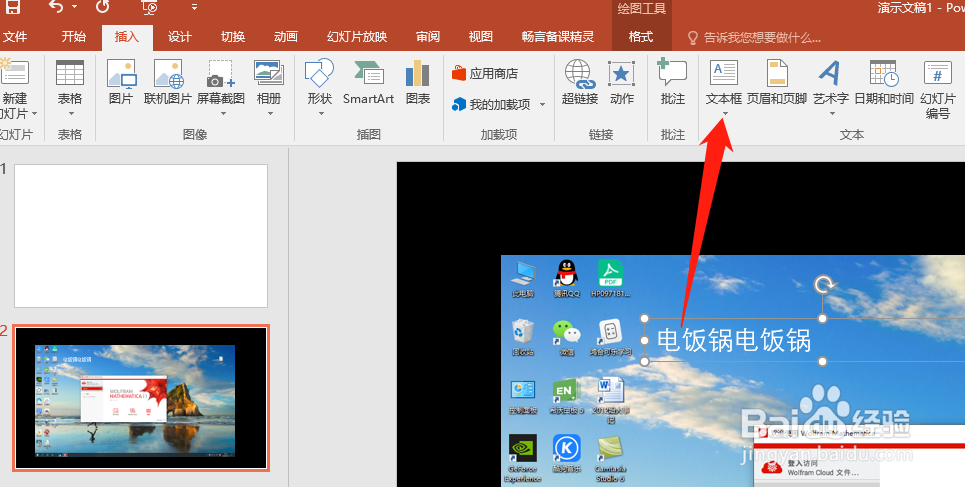Click the PDF file icon in slide image
The width and height of the screenshot is (965, 487).
[611, 273]
